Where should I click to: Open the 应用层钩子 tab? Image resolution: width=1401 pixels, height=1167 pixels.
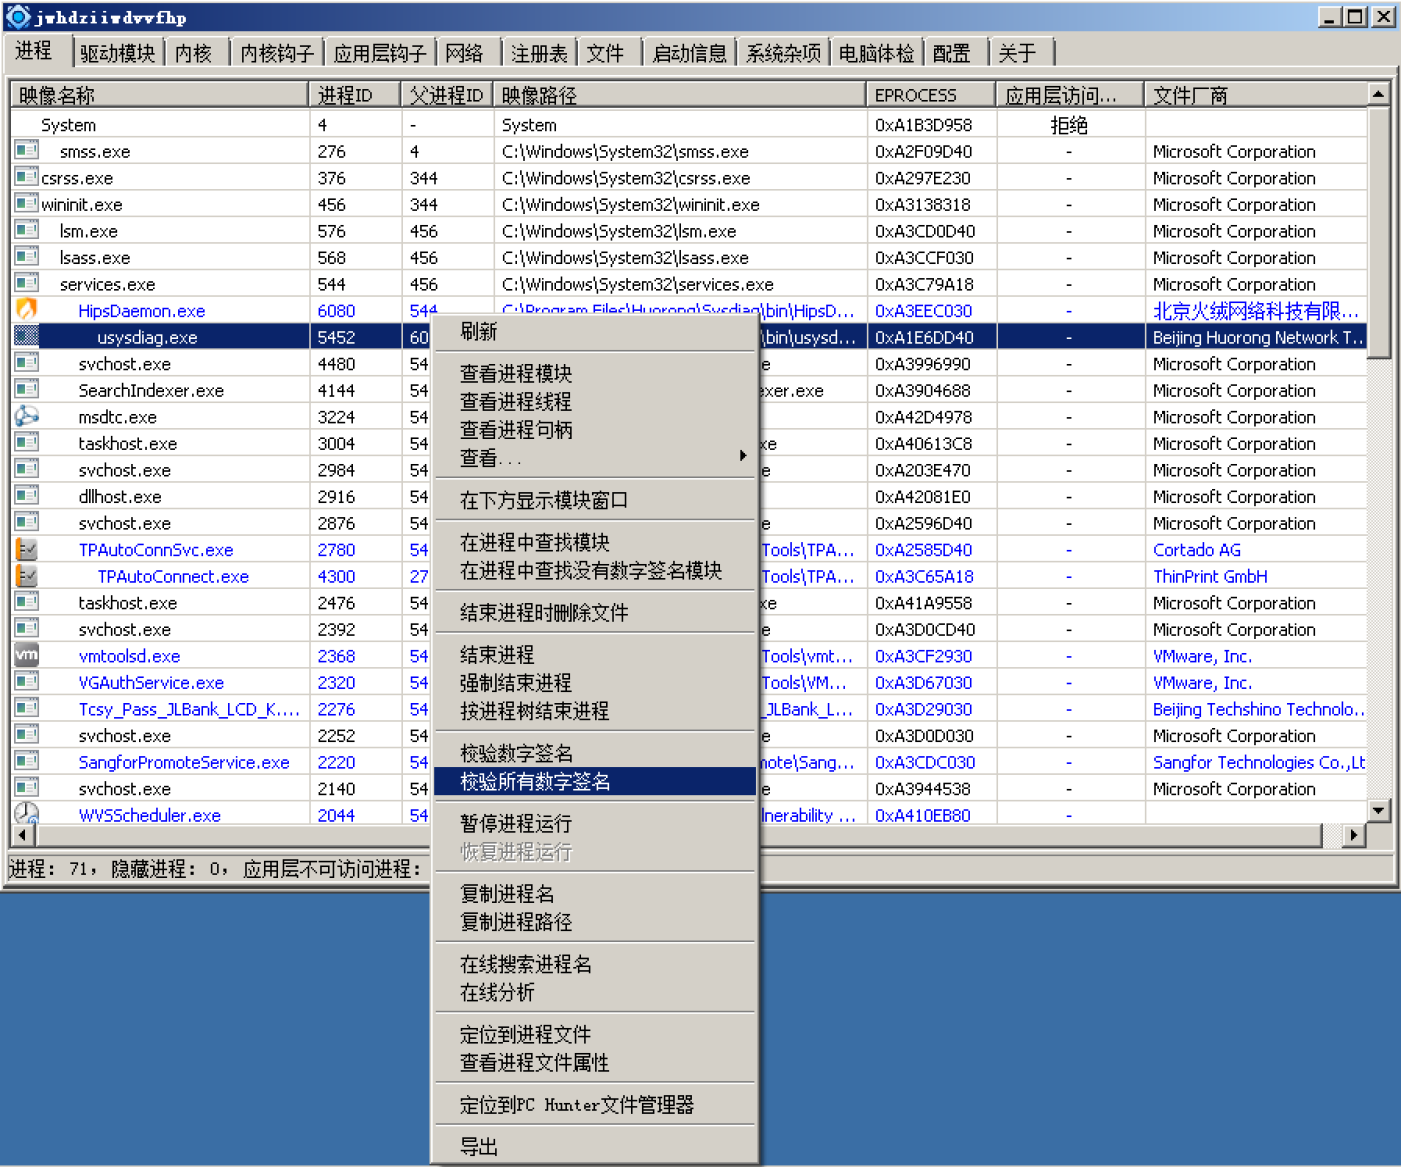coord(380,53)
